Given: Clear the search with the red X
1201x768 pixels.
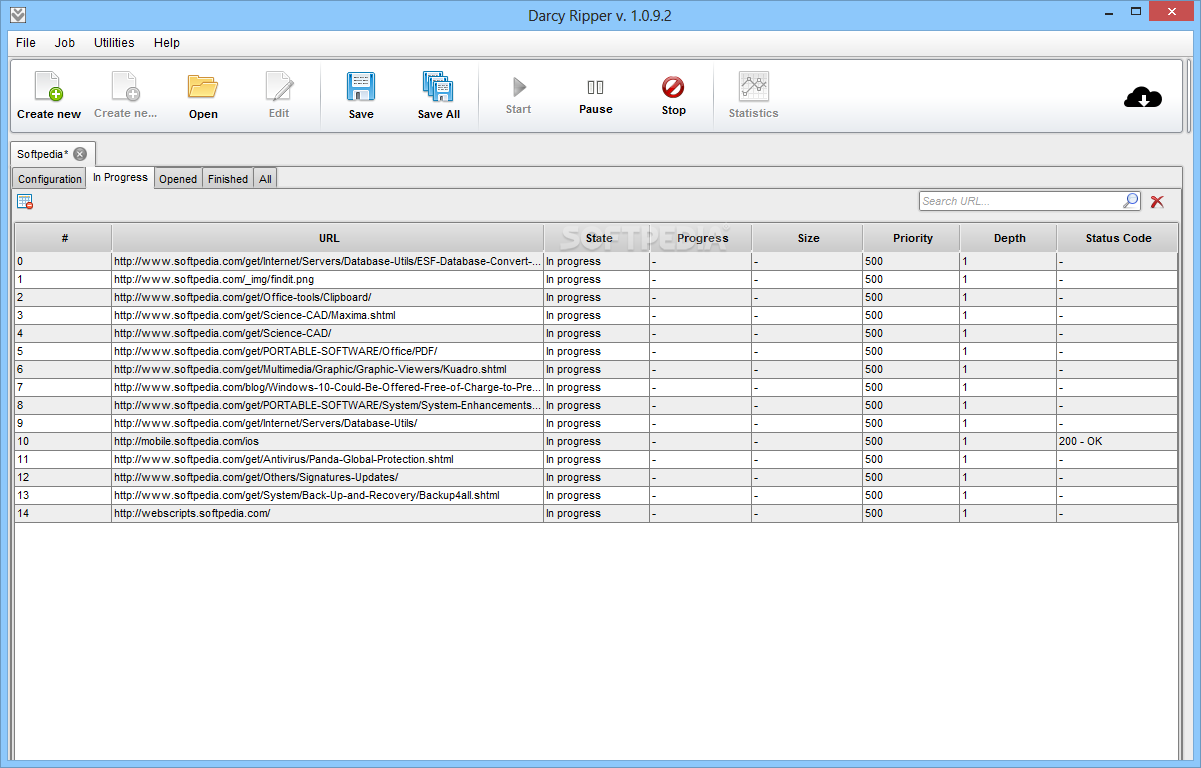Looking at the screenshot, I should (x=1157, y=201).
